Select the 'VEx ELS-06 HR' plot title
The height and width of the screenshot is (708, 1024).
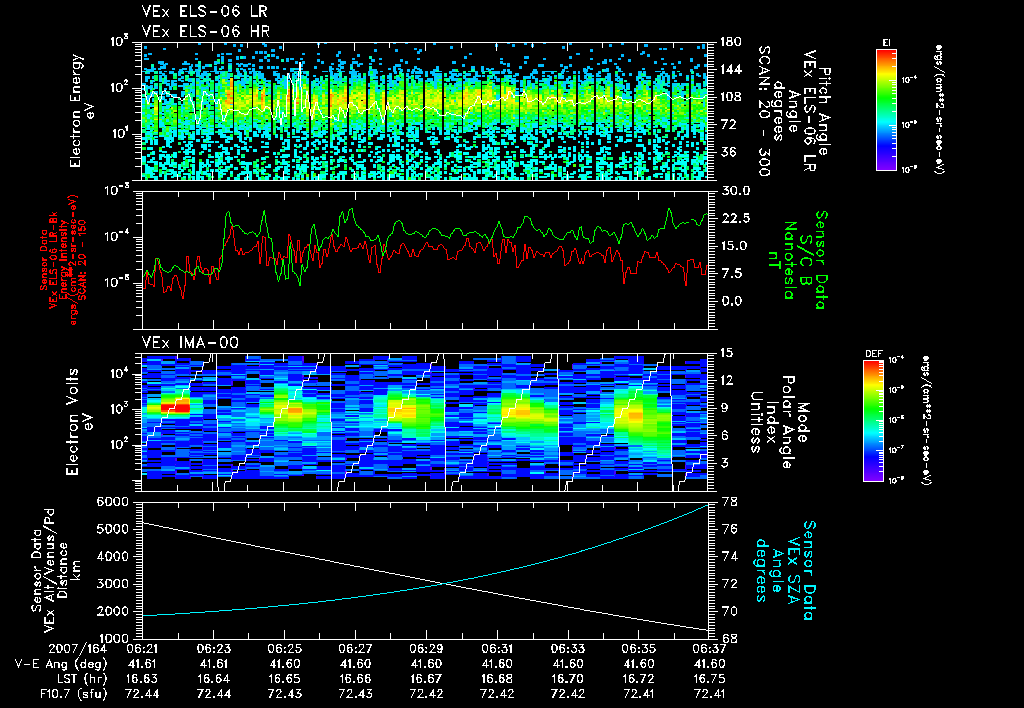pos(206,31)
